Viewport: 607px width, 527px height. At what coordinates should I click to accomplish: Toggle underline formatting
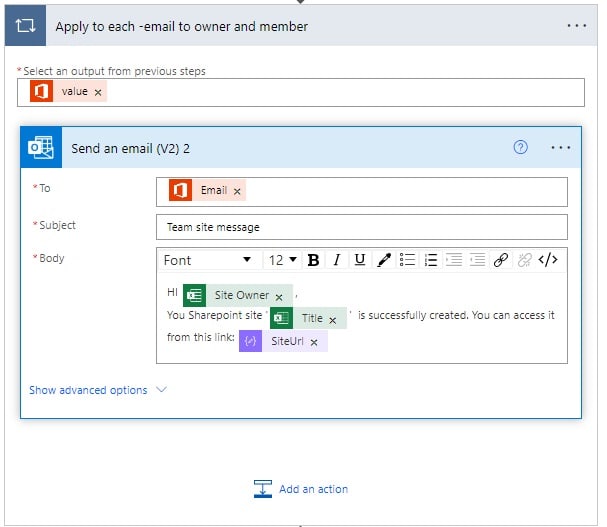tap(360, 260)
